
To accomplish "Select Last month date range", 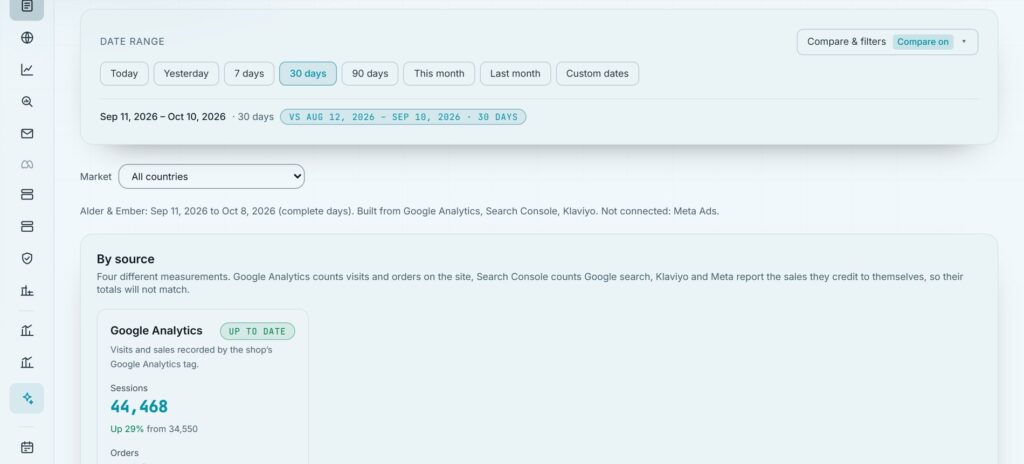I will pyautogui.click(x=515, y=74).
